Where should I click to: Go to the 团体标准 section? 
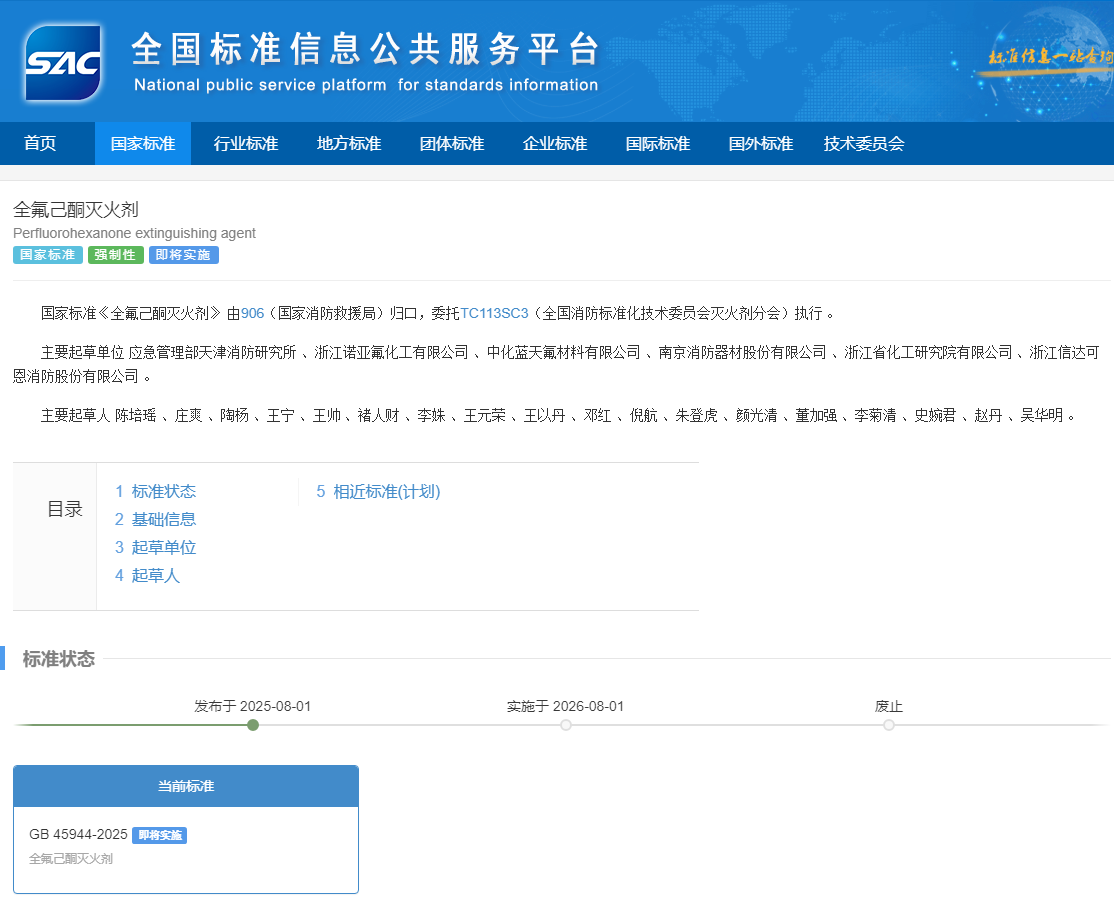pos(452,144)
